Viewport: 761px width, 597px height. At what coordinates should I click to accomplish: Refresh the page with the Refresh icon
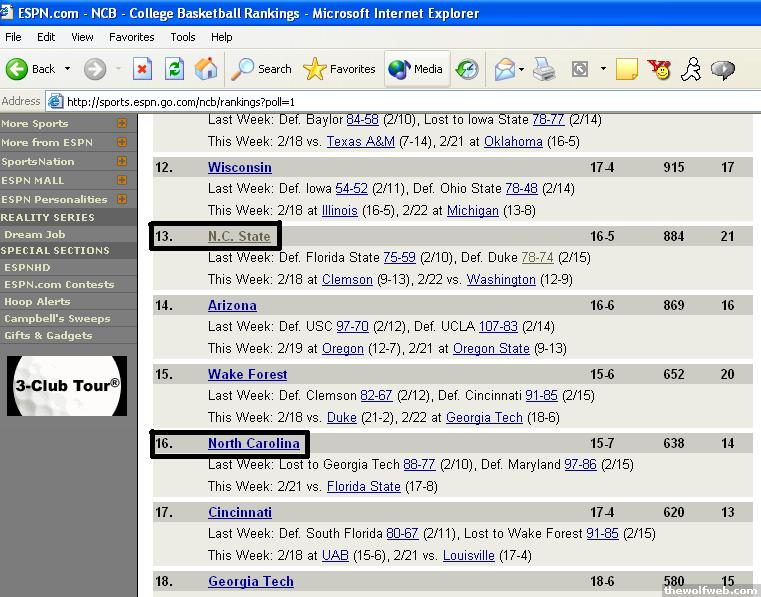(174, 69)
